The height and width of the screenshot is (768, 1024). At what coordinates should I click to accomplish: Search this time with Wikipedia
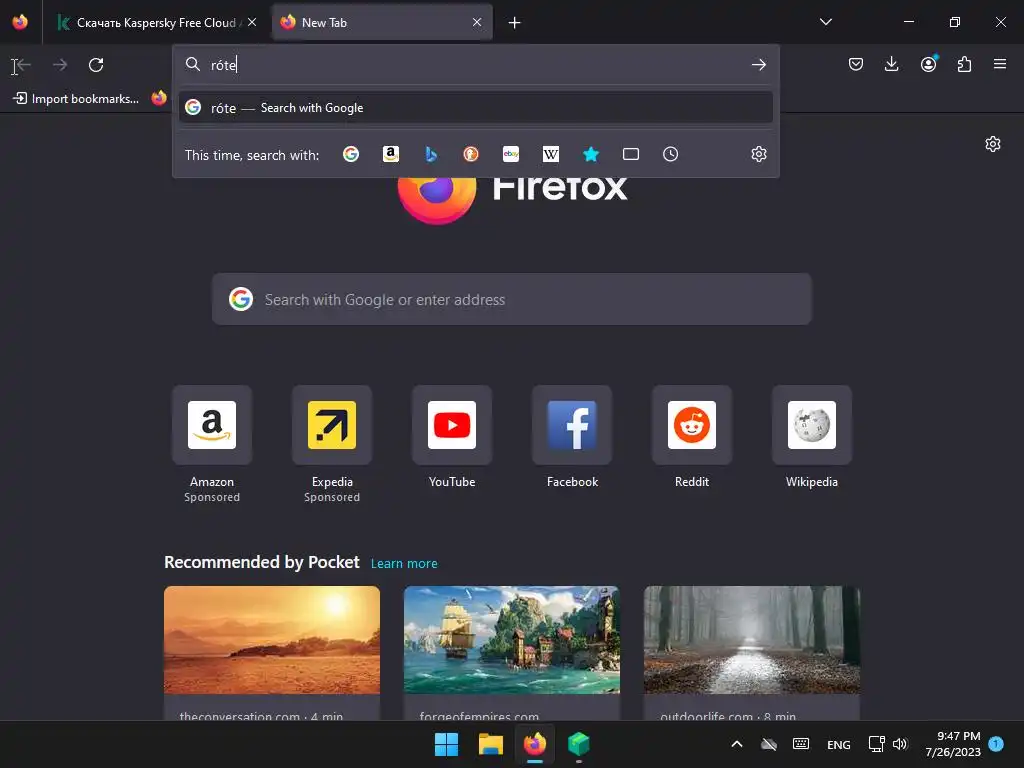[551, 154]
